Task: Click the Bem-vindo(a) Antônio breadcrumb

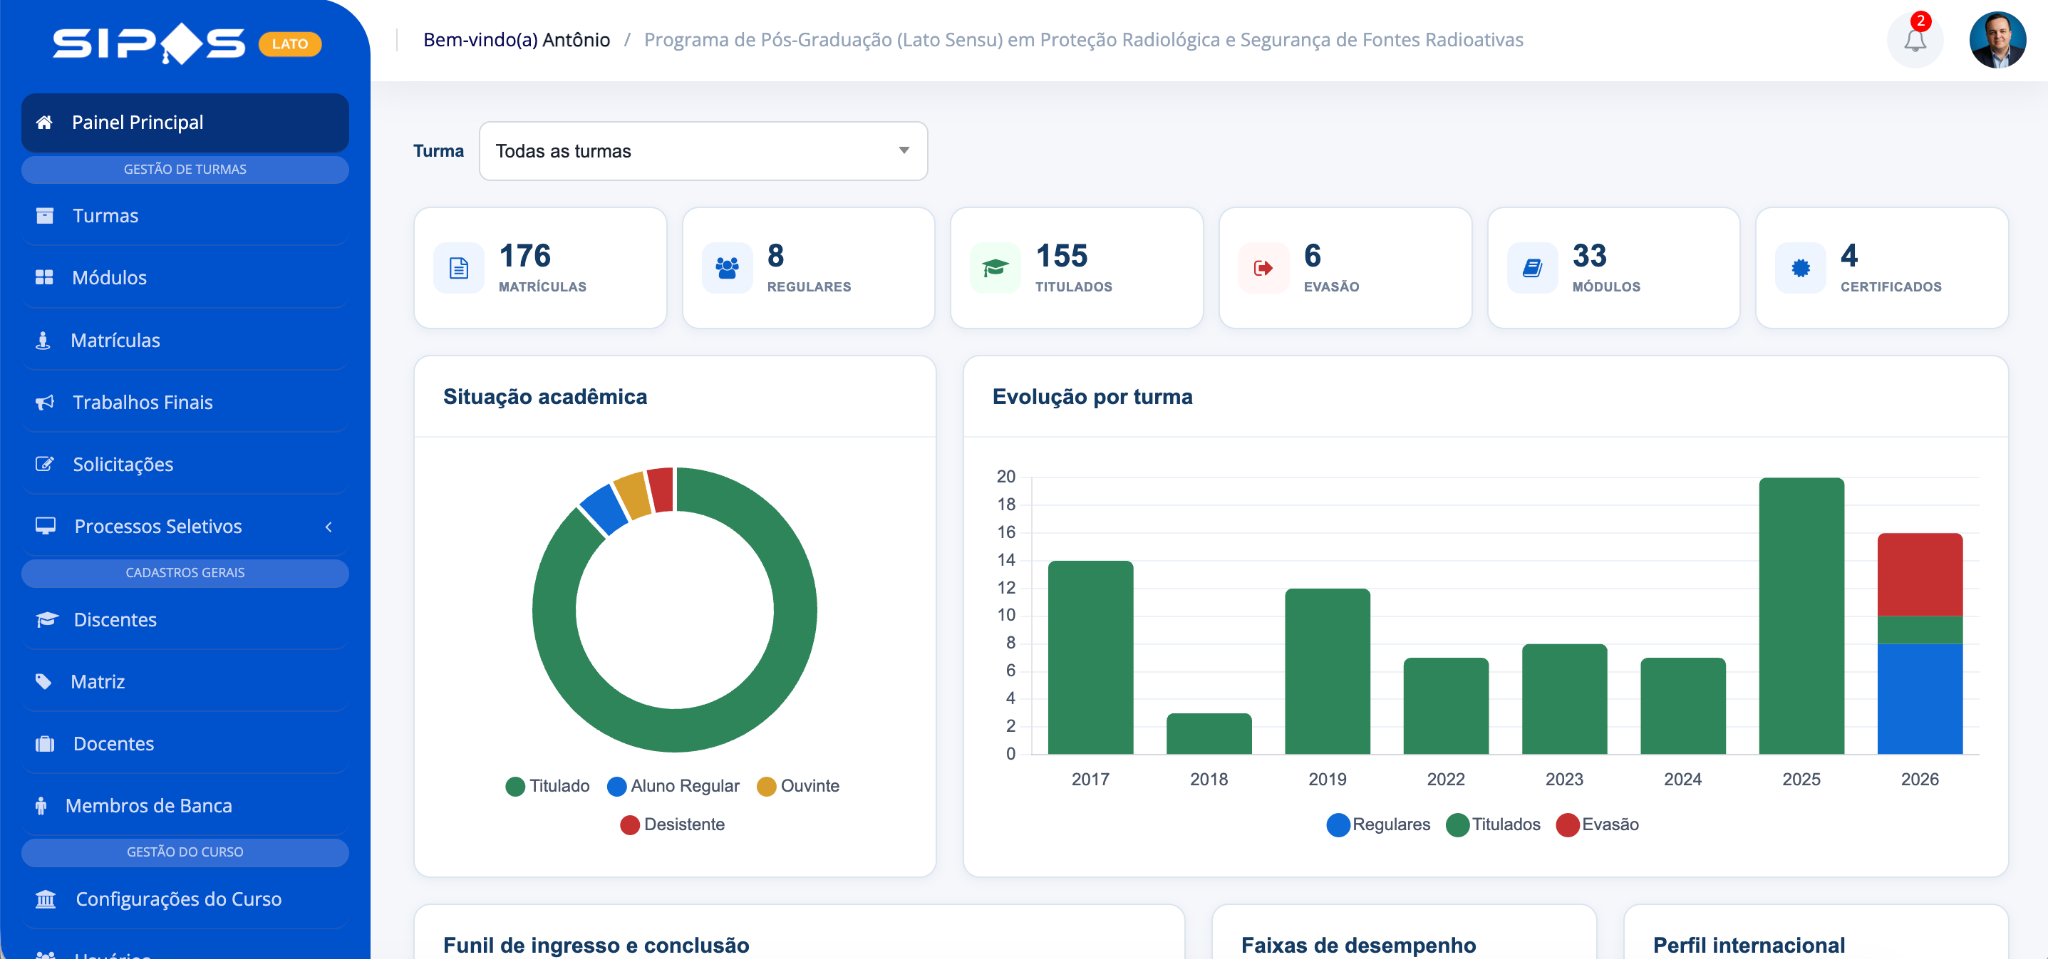Action: tap(516, 40)
